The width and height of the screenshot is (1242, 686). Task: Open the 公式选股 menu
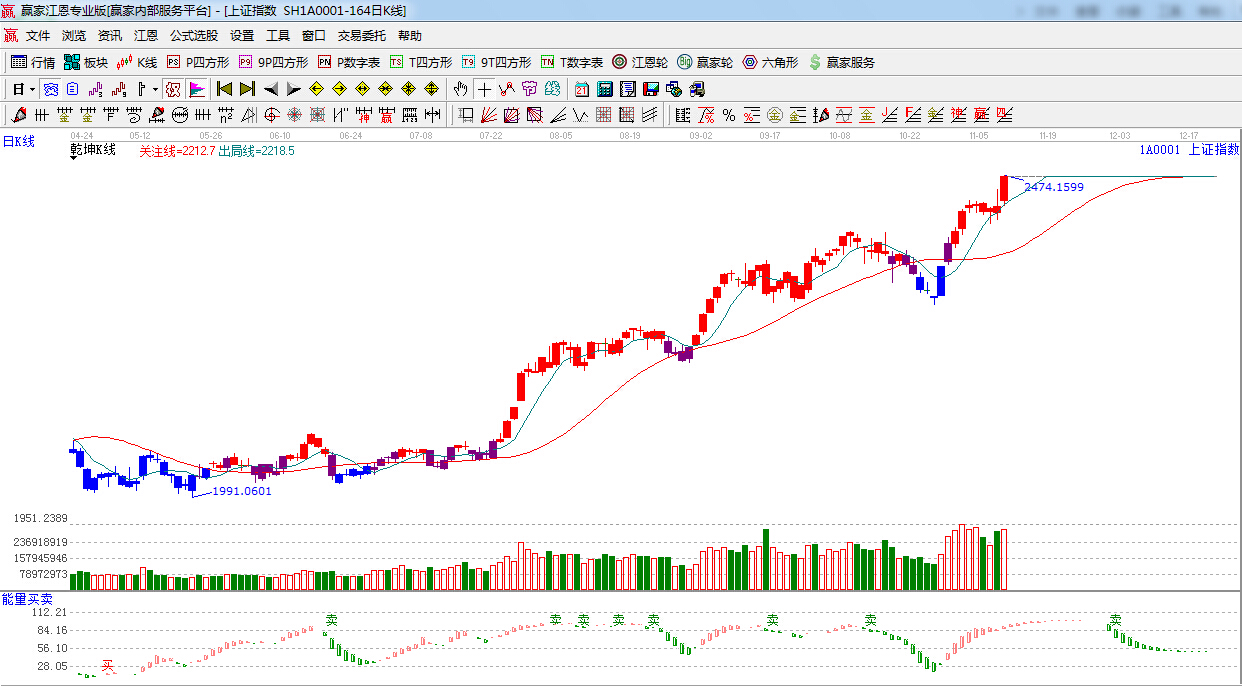pyautogui.click(x=193, y=36)
